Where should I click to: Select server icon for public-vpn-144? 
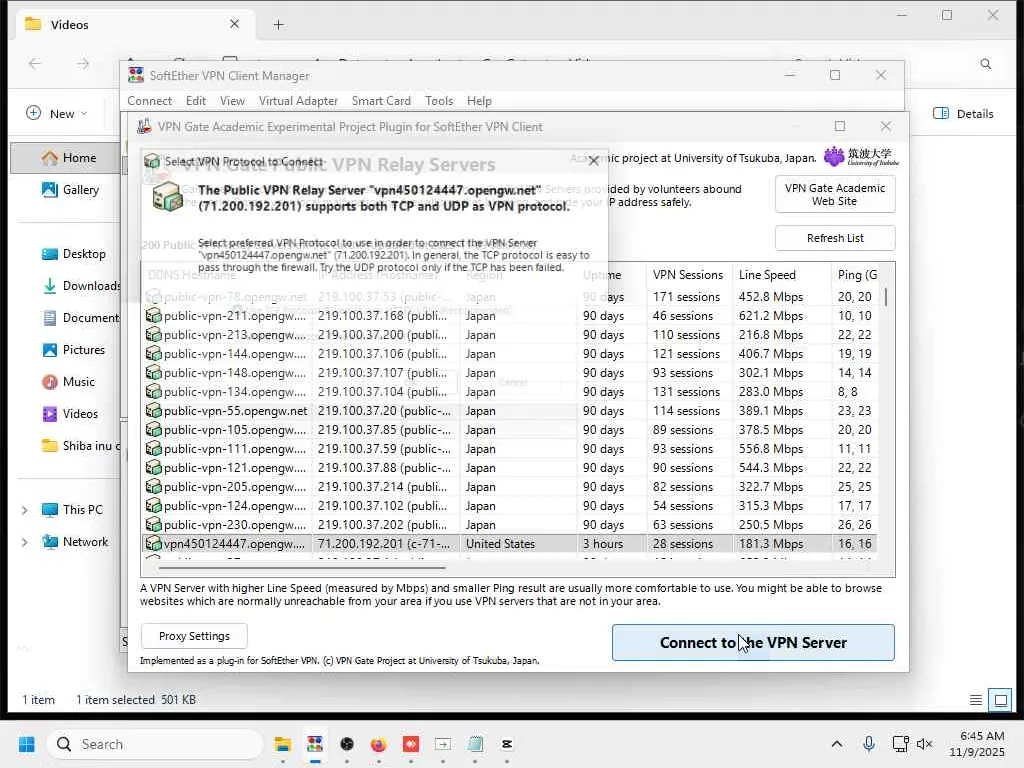(x=153, y=353)
